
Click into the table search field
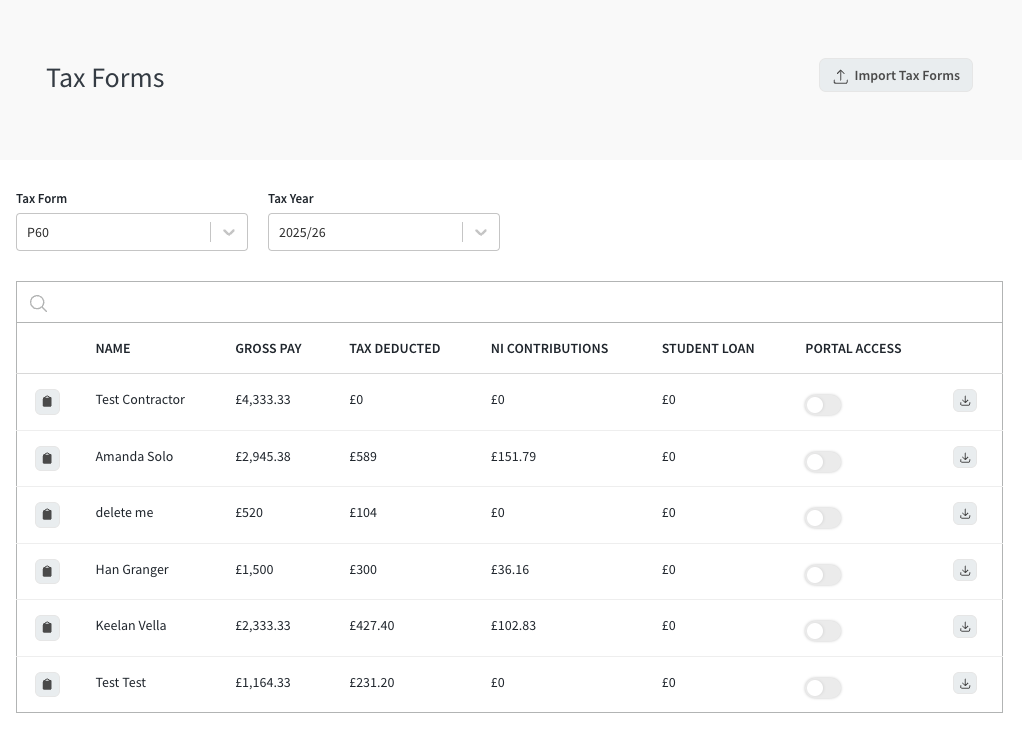pyautogui.click(x=509, y=302)
